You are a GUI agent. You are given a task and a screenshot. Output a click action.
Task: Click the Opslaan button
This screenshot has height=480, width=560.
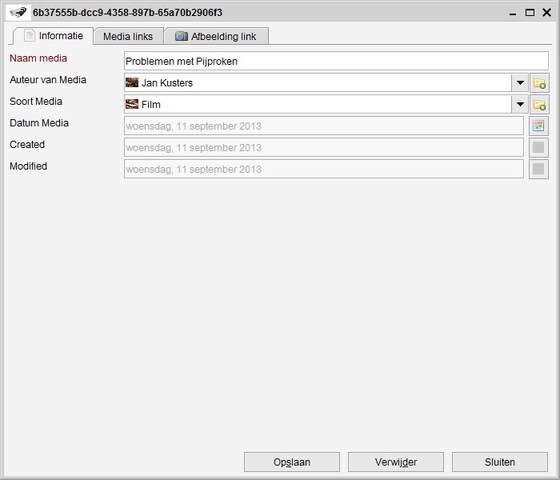click(x=292, y=462)
